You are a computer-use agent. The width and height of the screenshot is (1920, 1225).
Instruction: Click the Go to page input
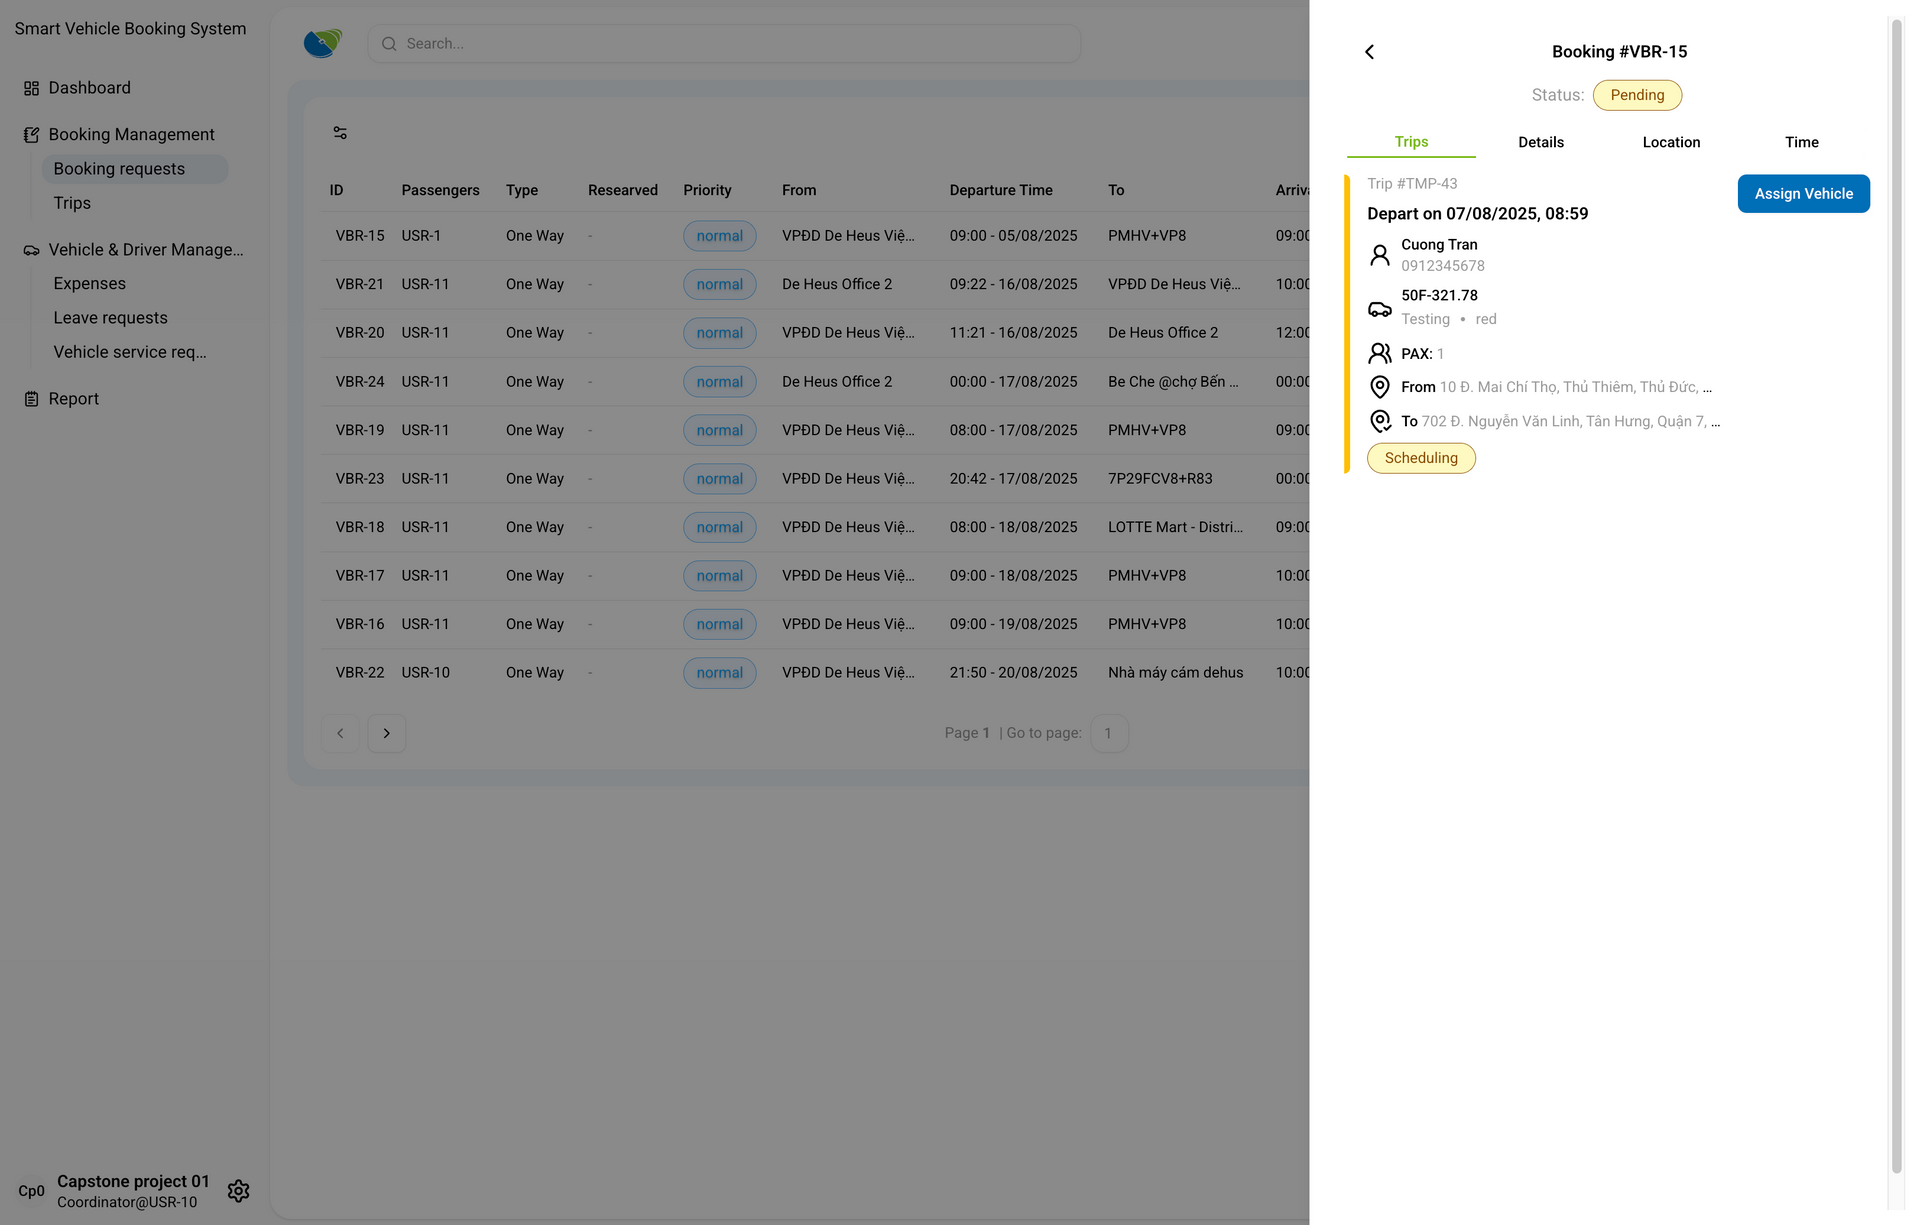pos(1108,733)
